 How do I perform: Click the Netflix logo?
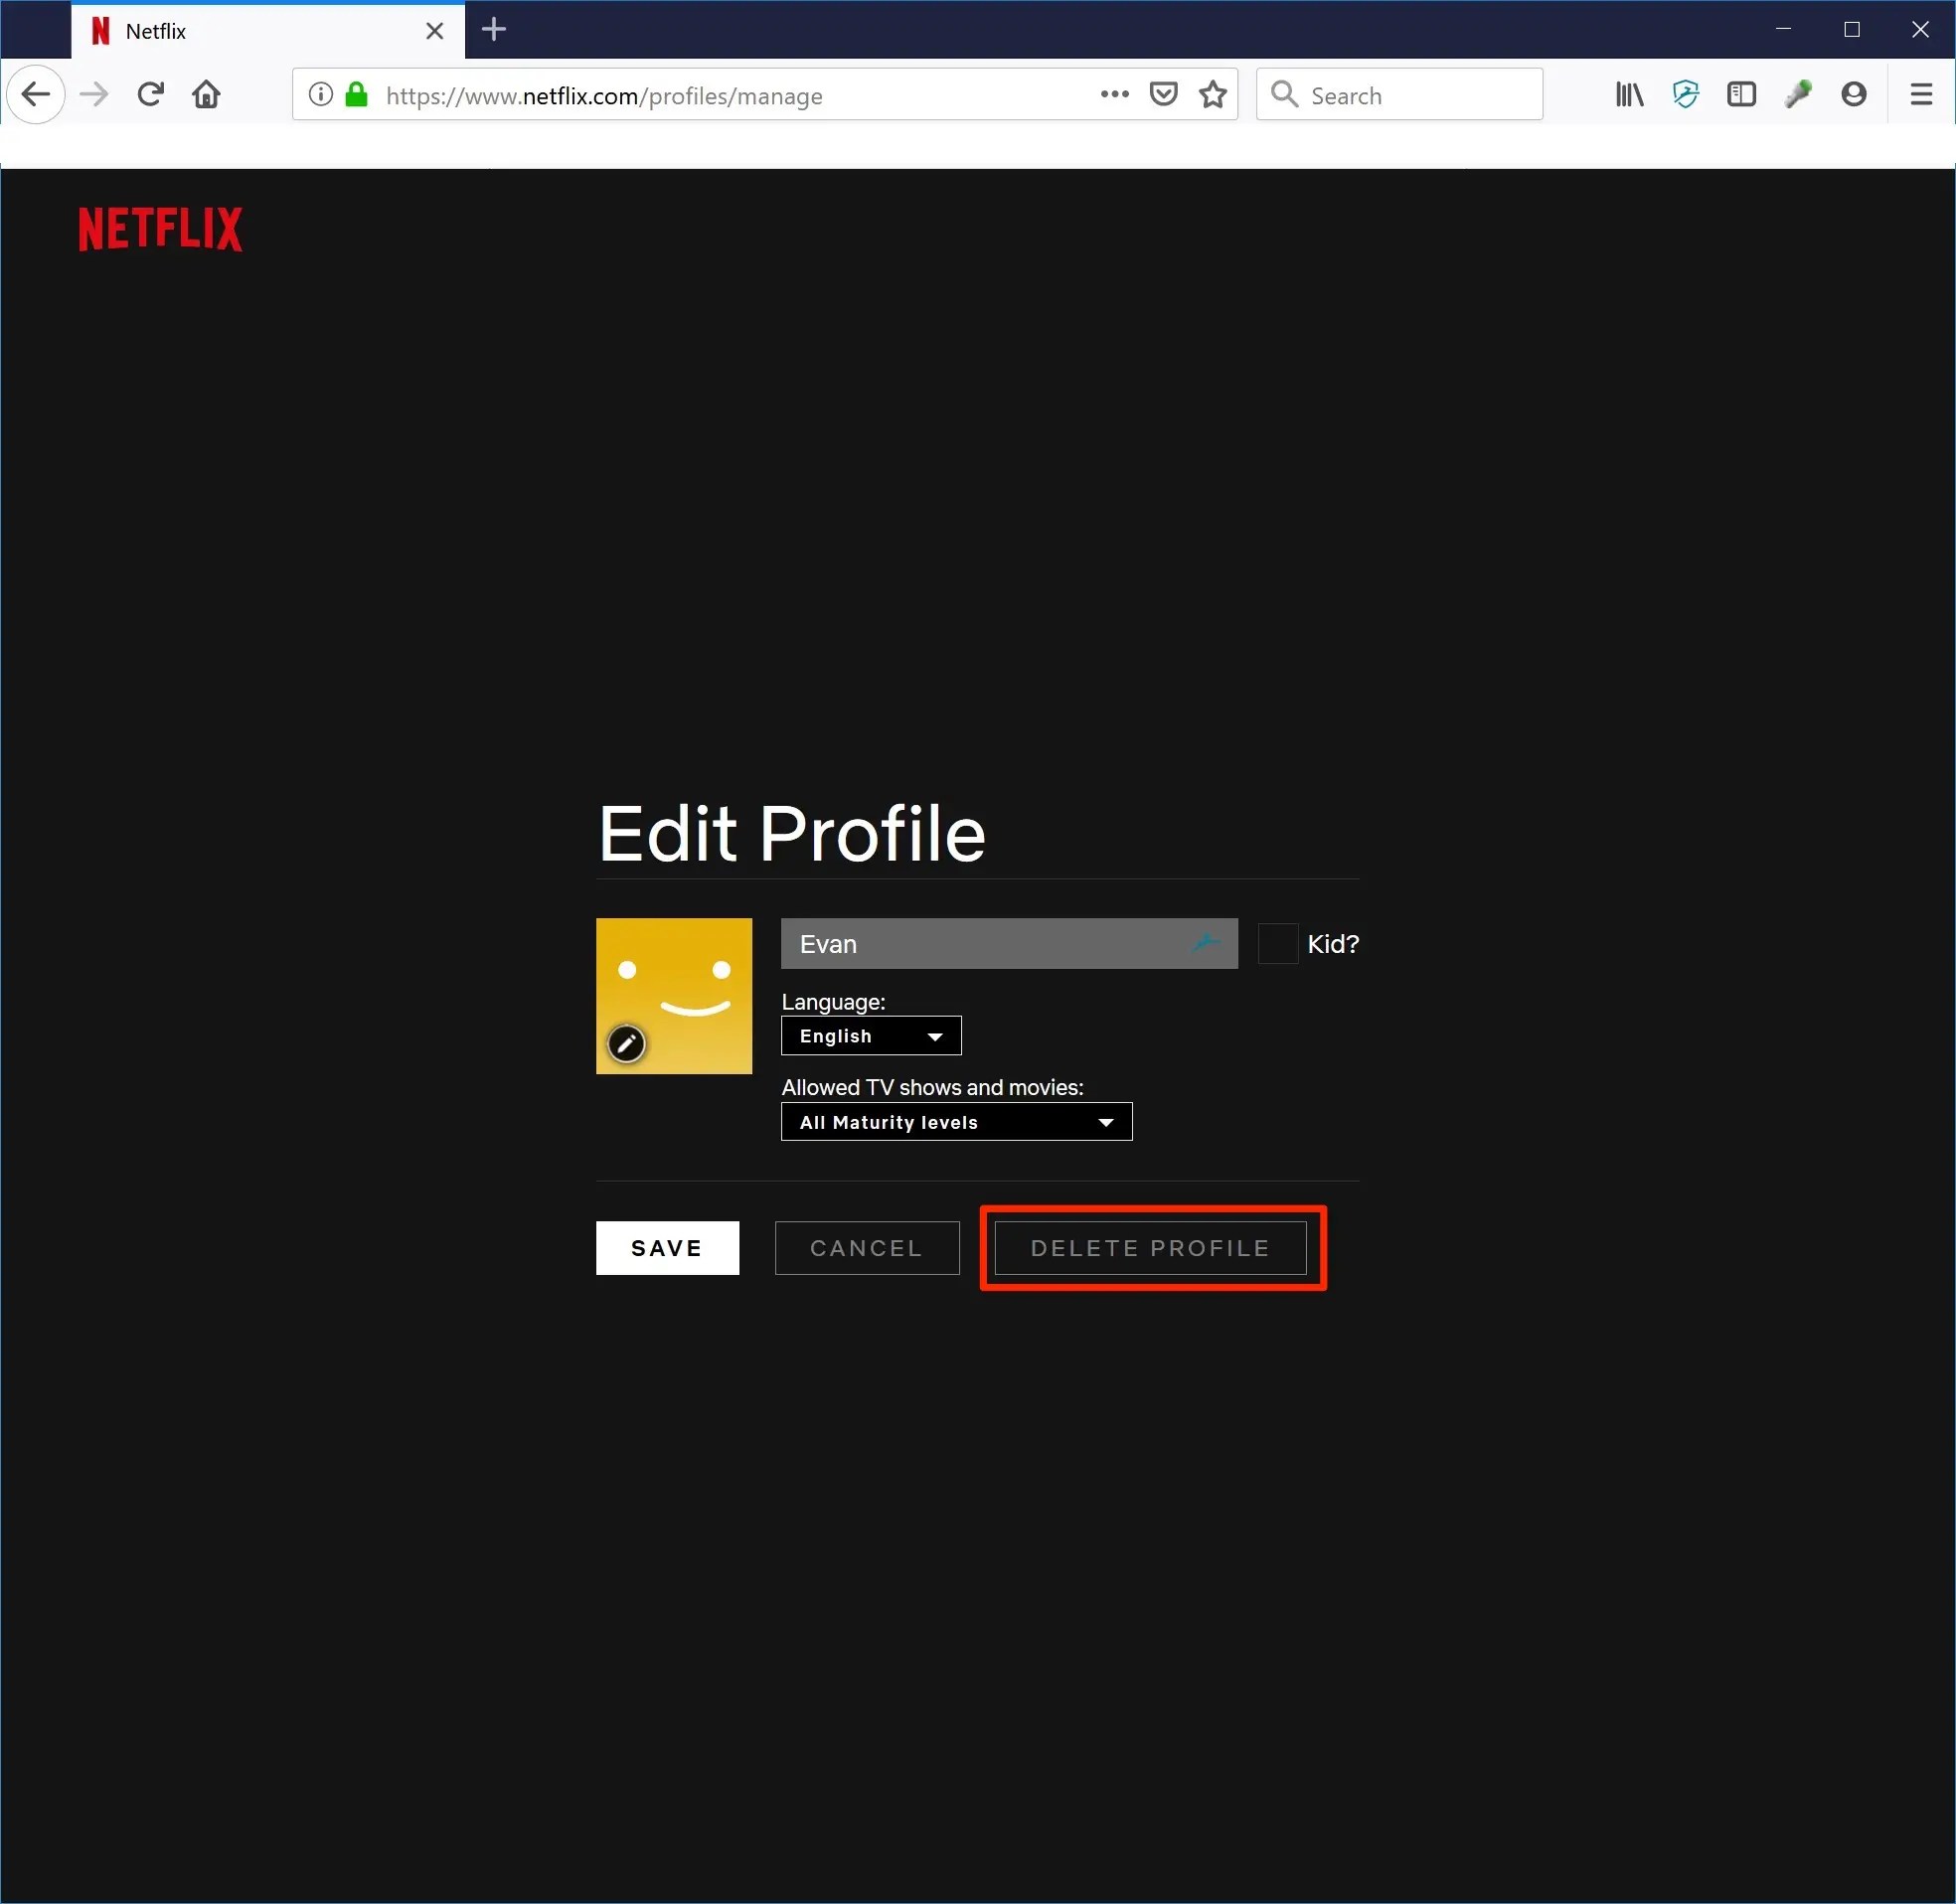coord(160,229)
